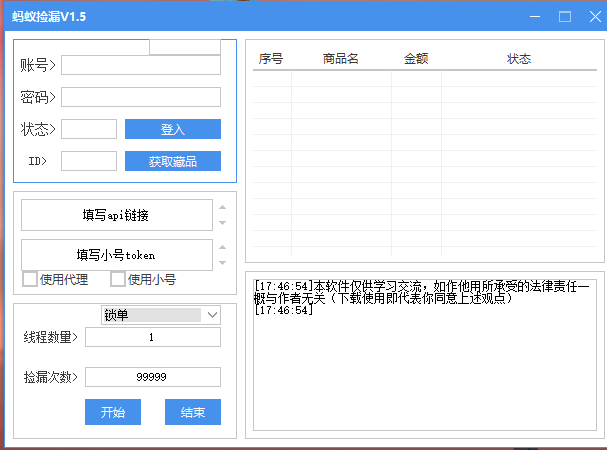The image size is (607, 450).
Task: Click the 捡漏次数 field showing 99999
Action: [x=153, y=377]
